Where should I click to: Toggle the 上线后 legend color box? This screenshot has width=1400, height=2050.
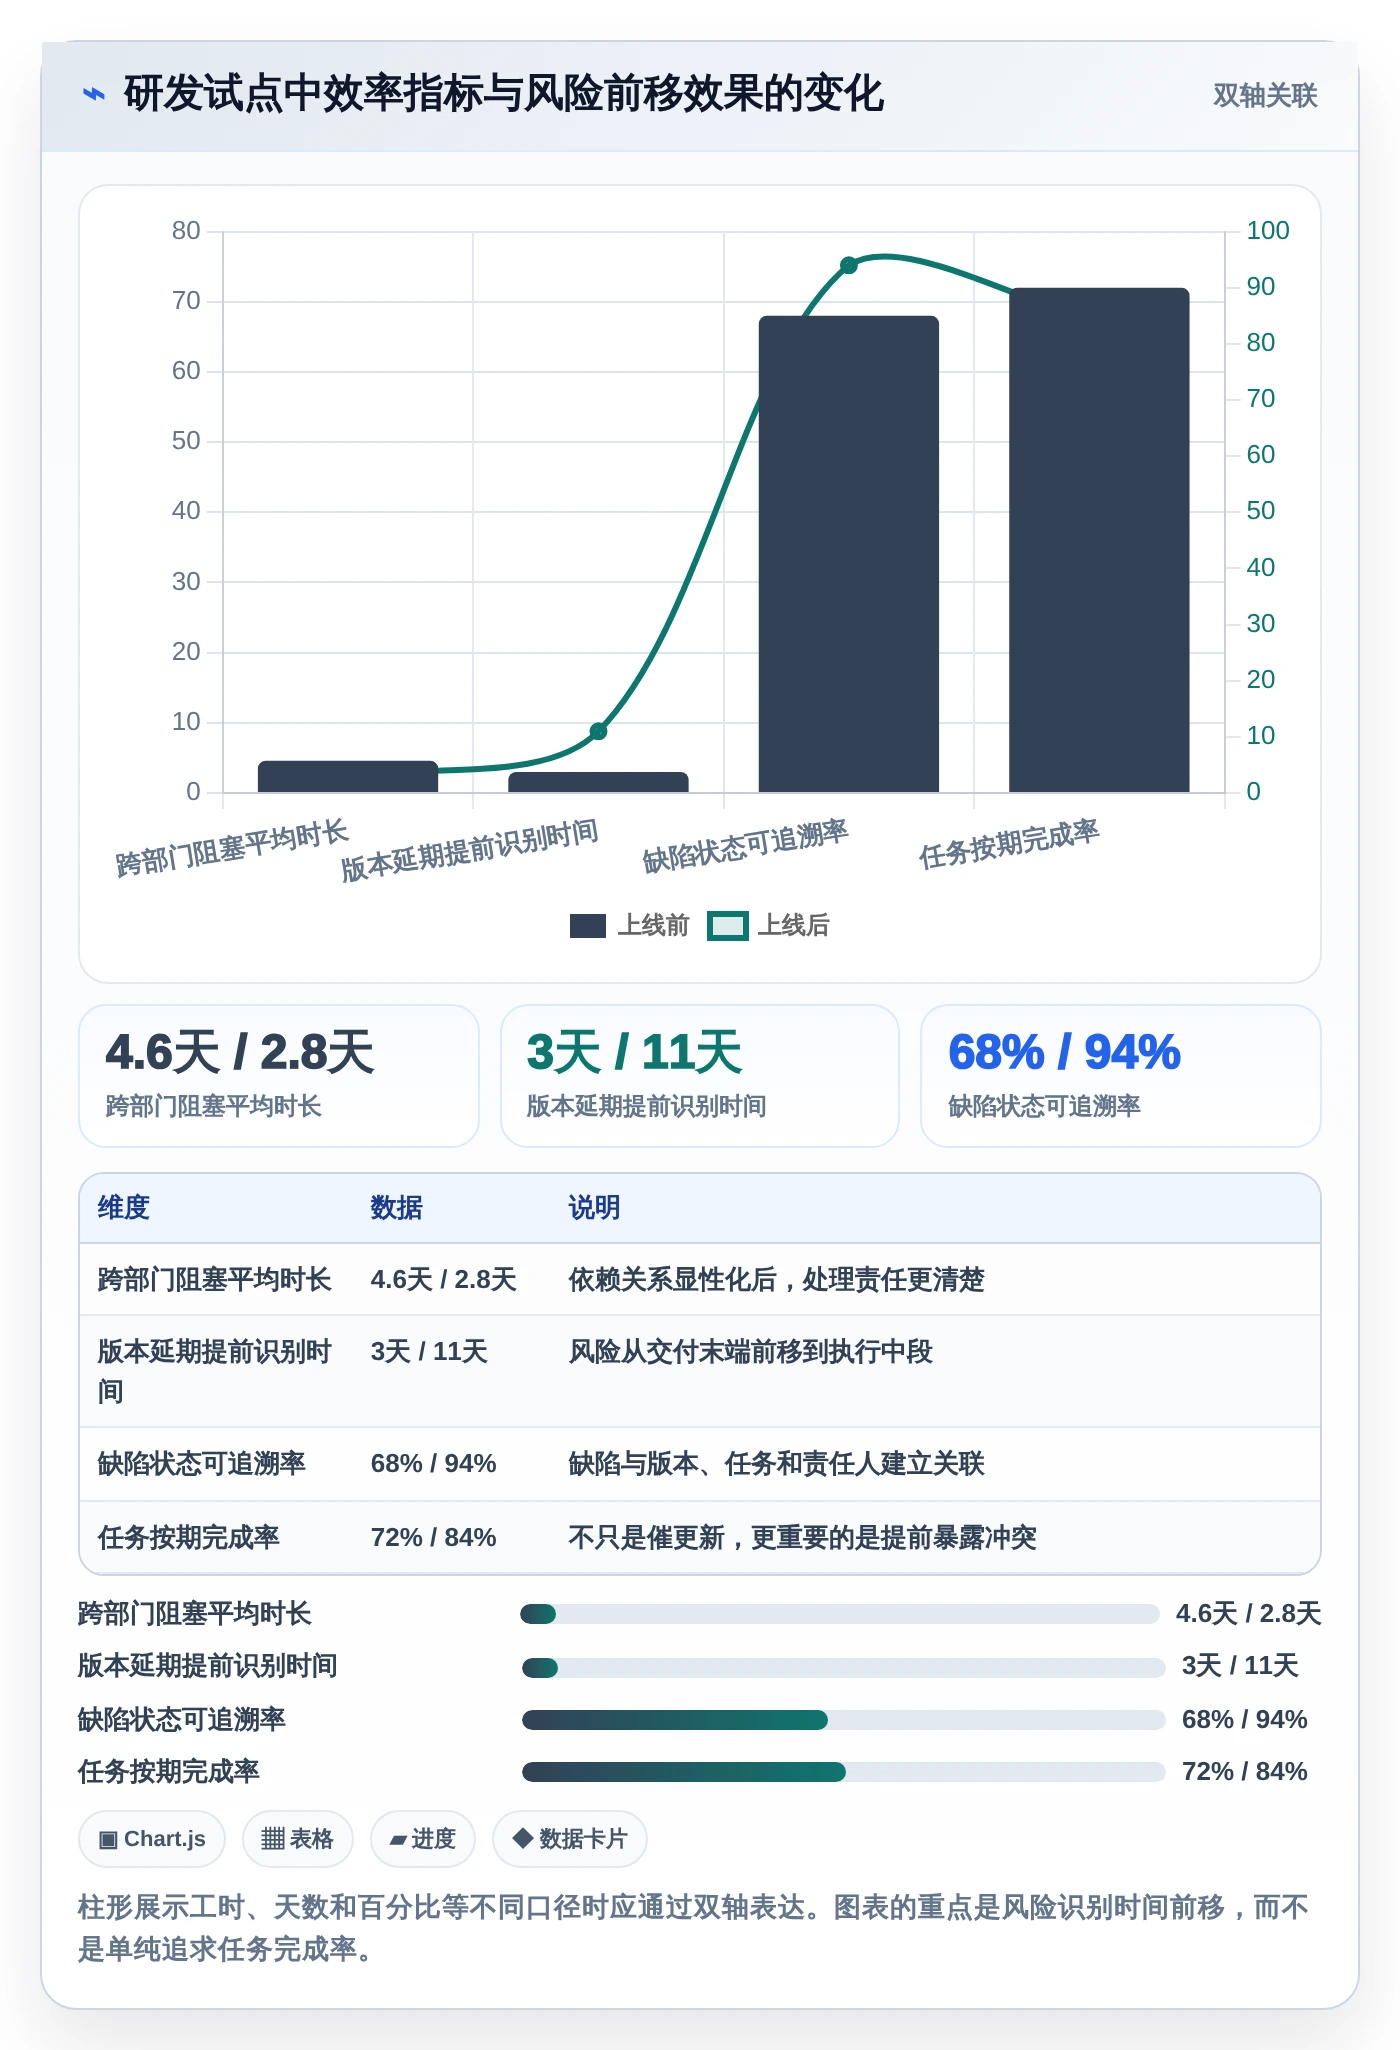pyautogui.click(x=728, y=926)
